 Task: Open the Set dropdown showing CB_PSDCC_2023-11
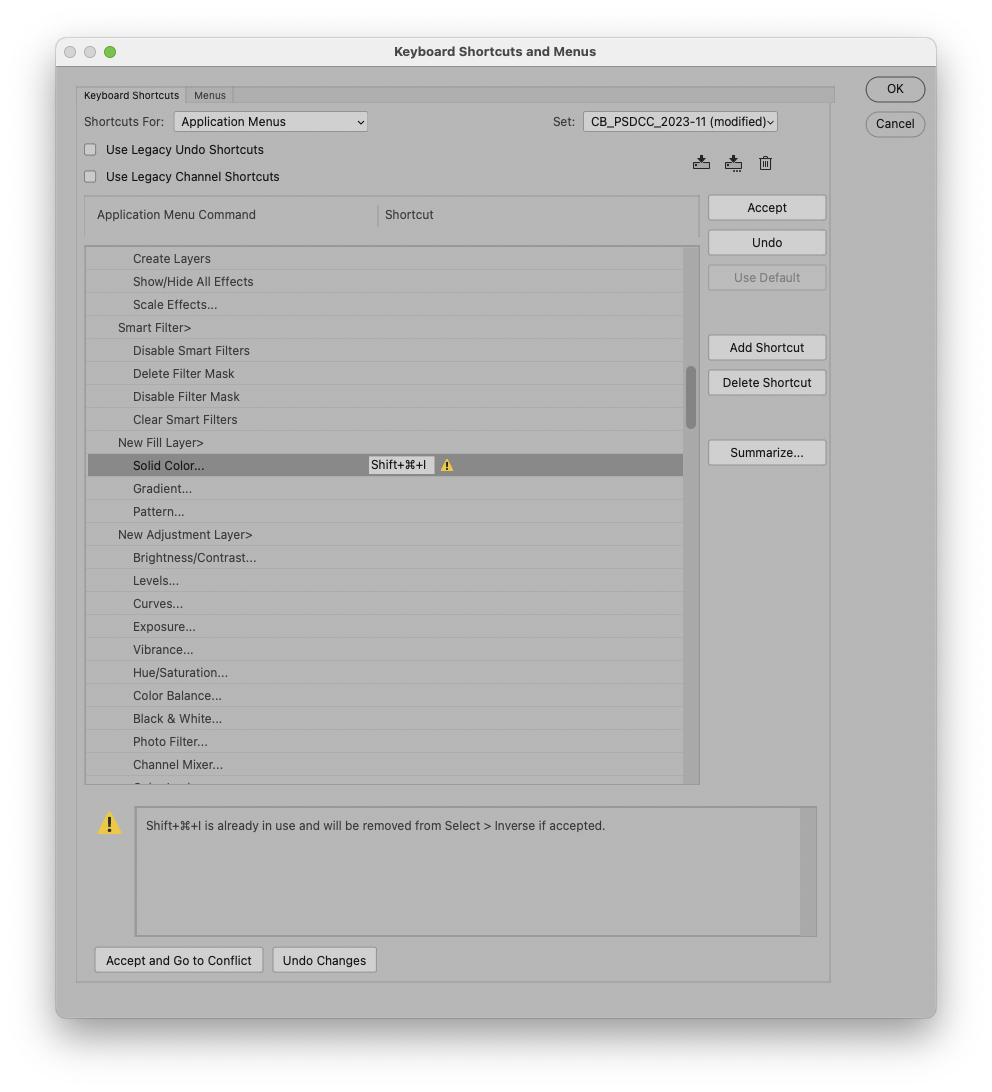point(680,121)
